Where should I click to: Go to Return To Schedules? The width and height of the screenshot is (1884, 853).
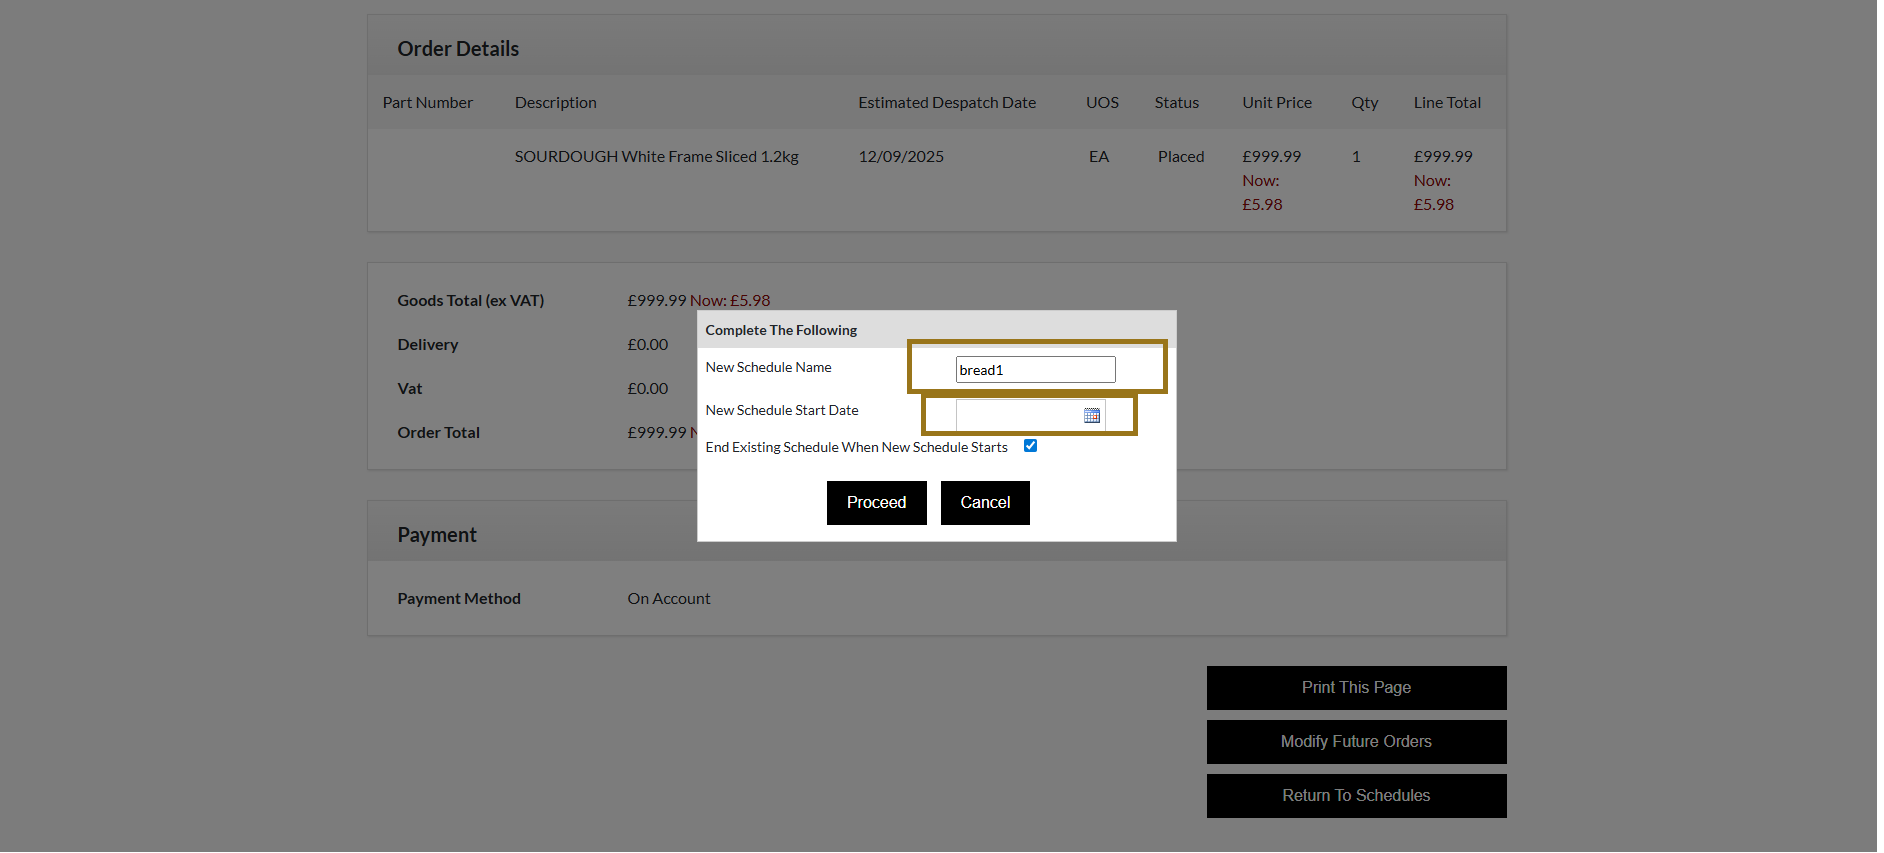pos(1356,795)
